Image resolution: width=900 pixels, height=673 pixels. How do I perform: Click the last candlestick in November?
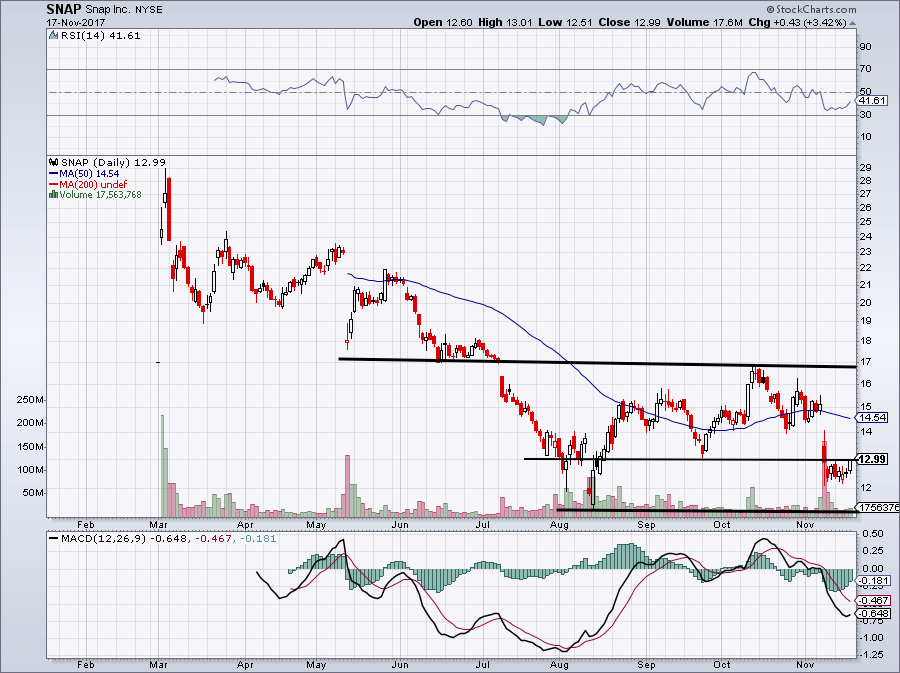point(850,466)
